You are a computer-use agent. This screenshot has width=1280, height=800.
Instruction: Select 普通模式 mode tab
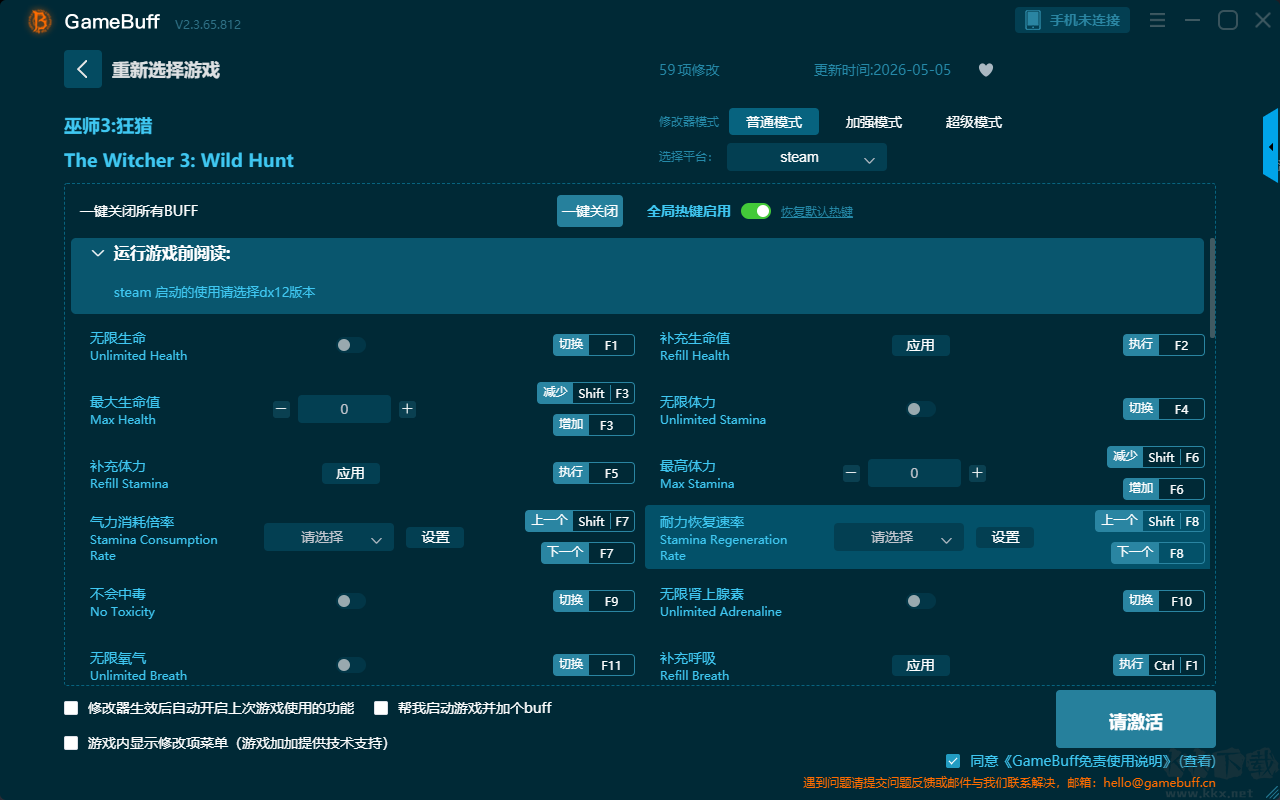click(774, 122)
